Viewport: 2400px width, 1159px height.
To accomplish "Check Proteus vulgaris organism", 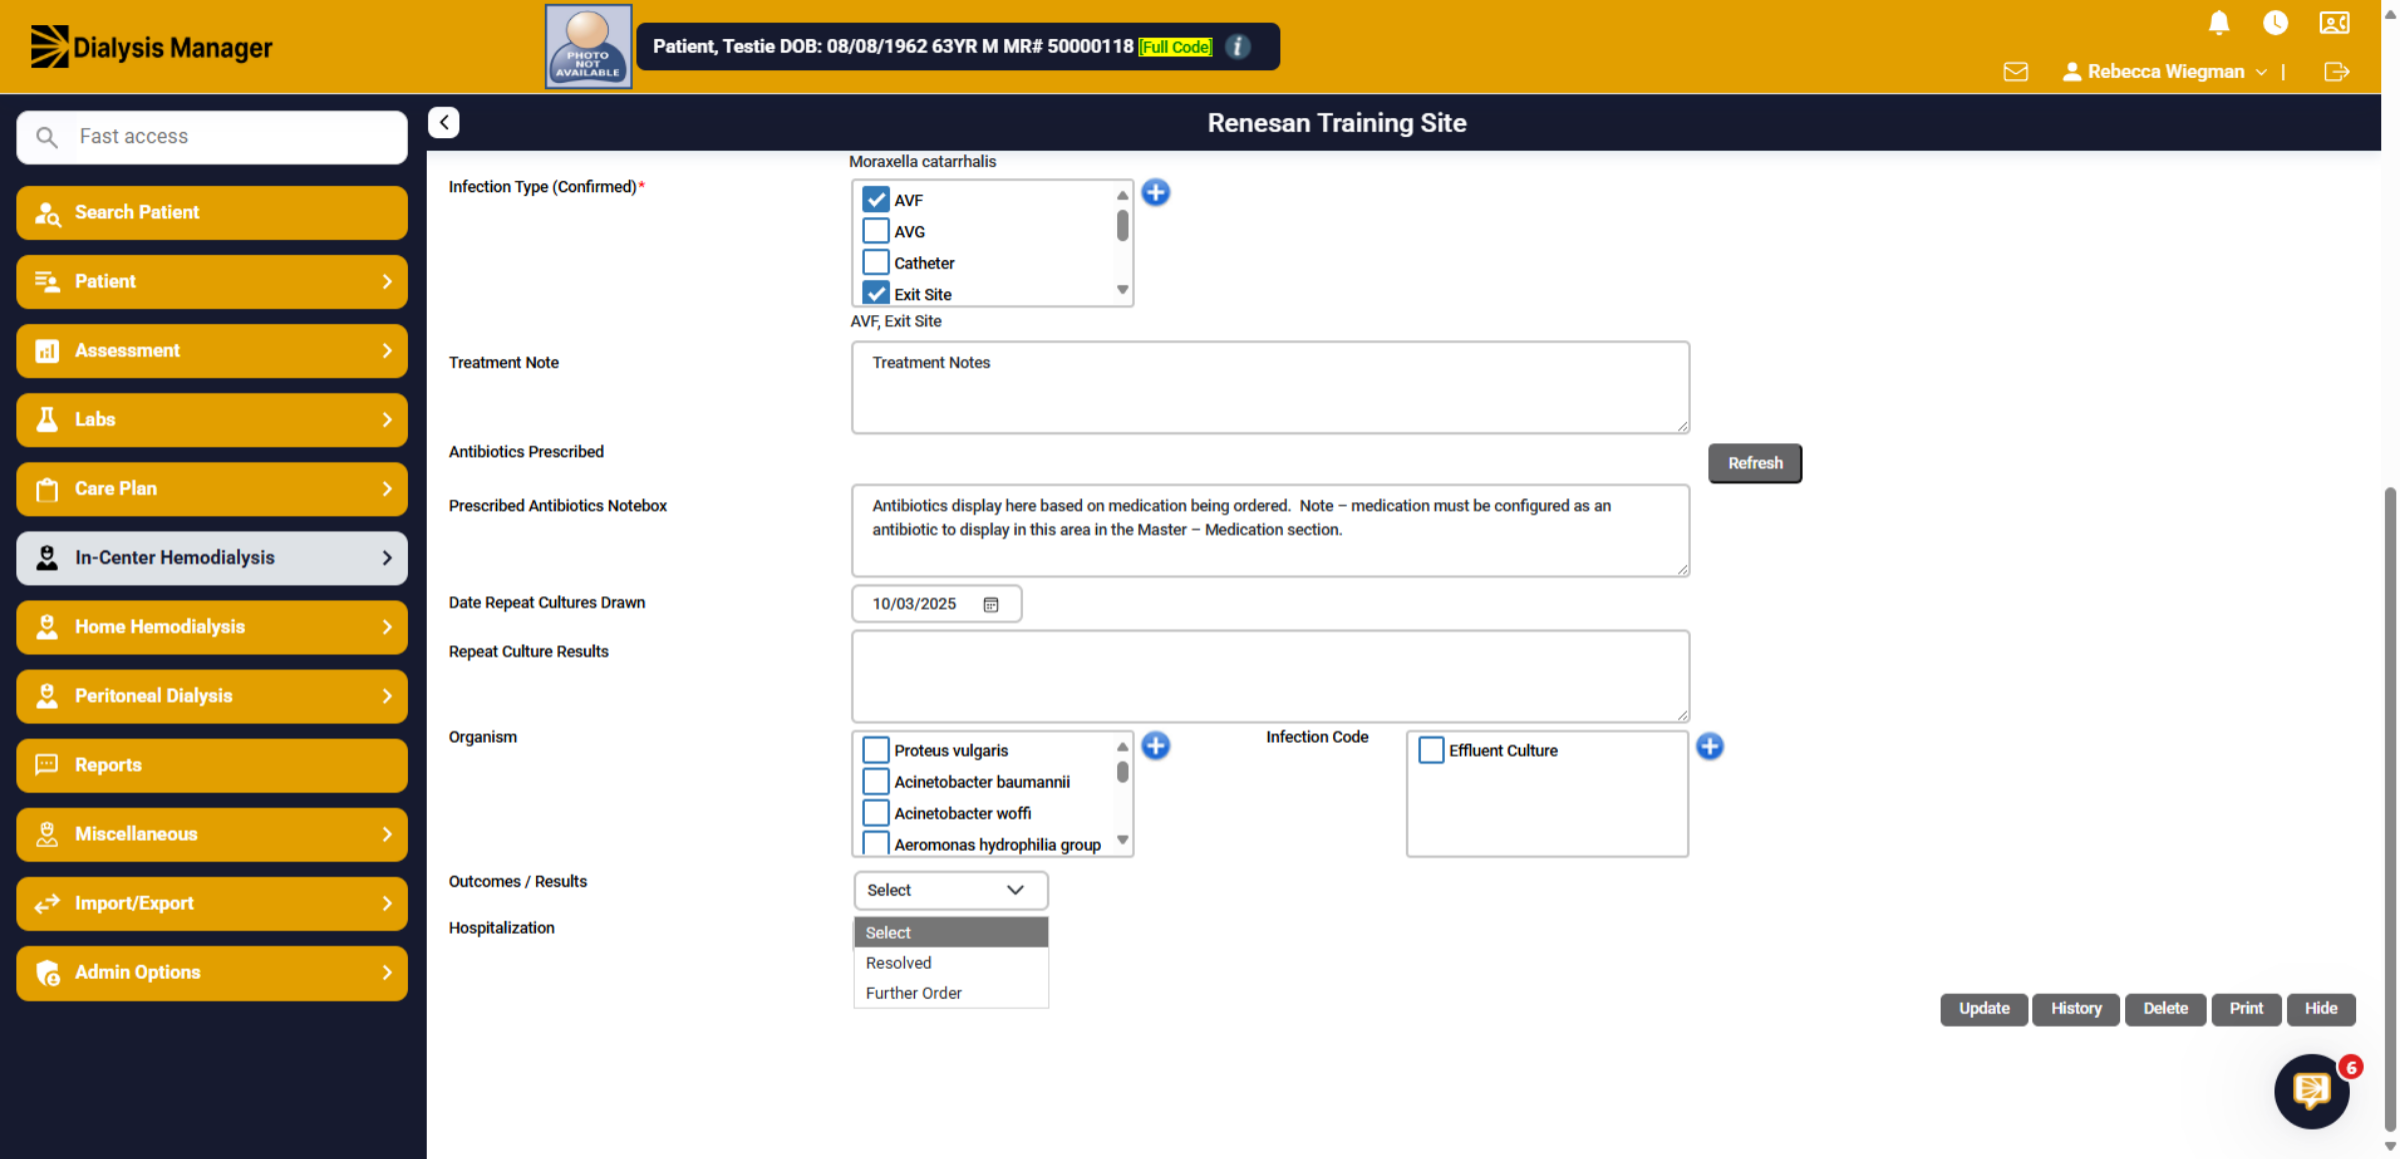I will coord(876,750).
